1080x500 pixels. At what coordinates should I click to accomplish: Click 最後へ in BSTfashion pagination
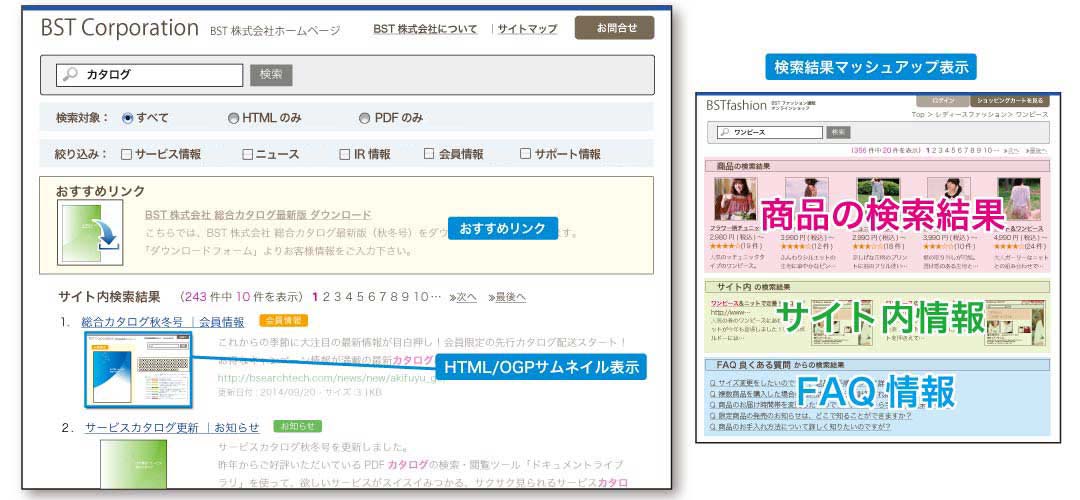pyautogui.click(x=1037, y=149)
